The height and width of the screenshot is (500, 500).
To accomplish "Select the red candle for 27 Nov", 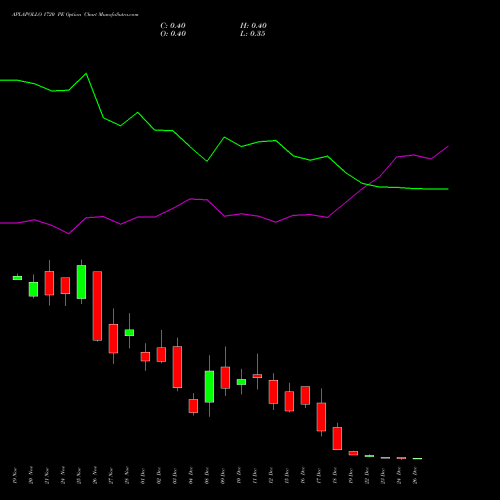I will [x=113, y=338].
